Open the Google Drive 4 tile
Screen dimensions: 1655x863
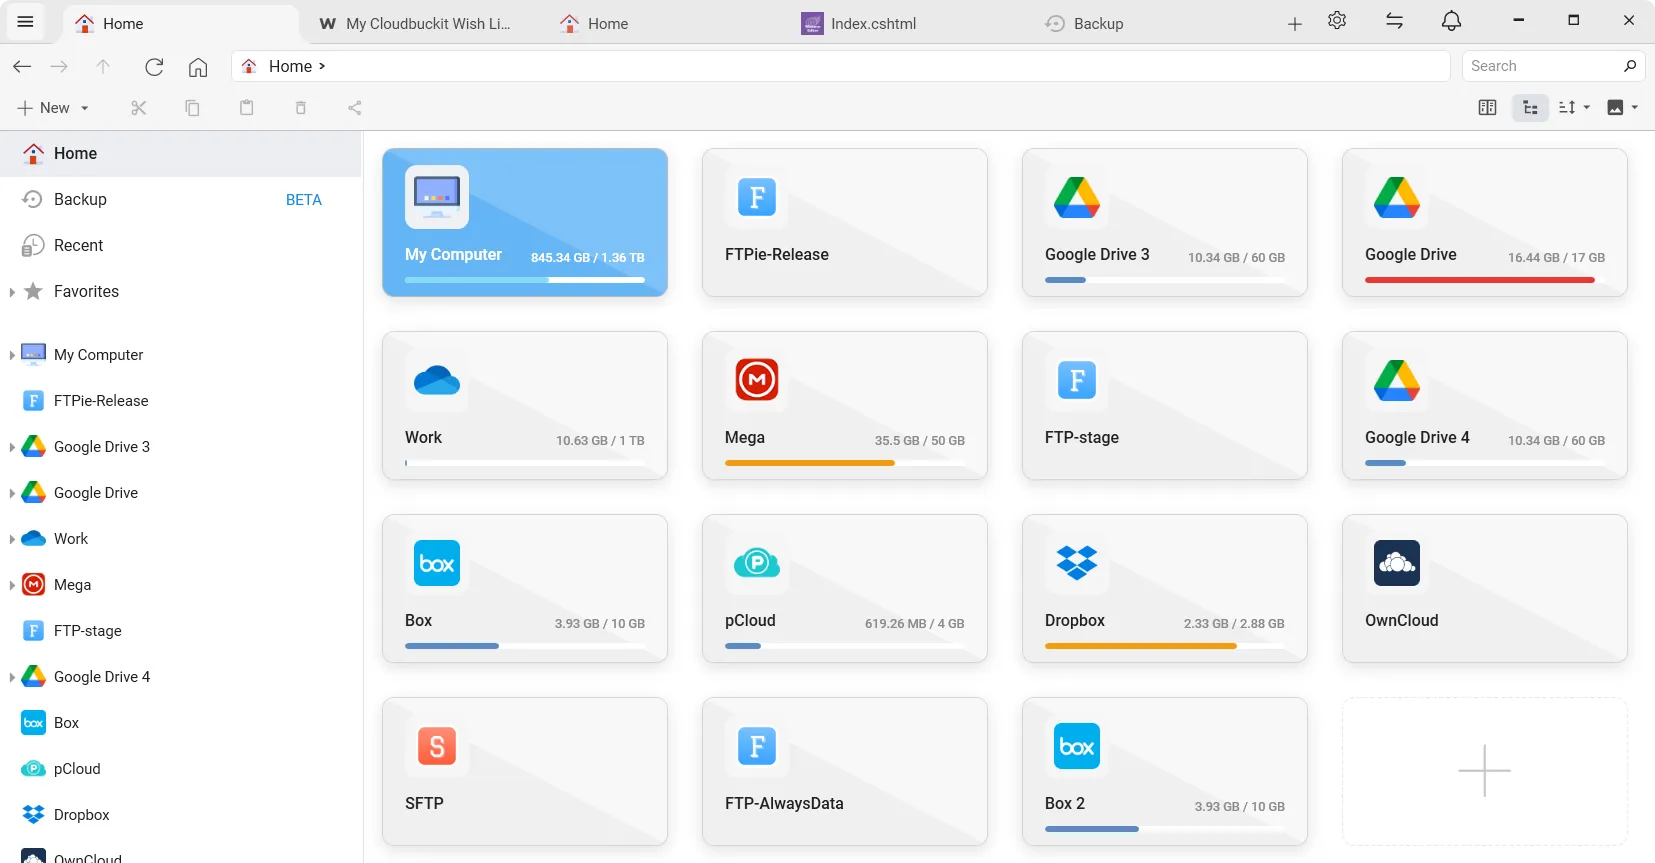click(1485, 405)
